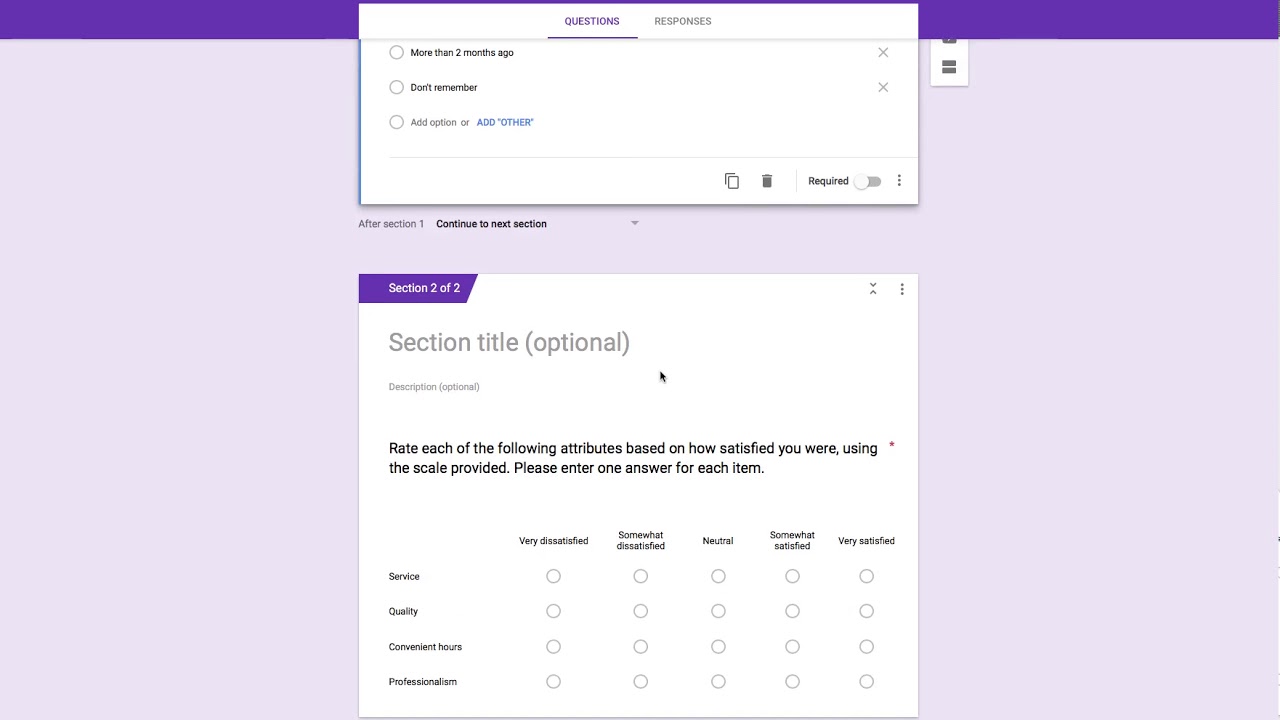Click the 'Quality' row label

pyautogui.click(x=403, y=611)
